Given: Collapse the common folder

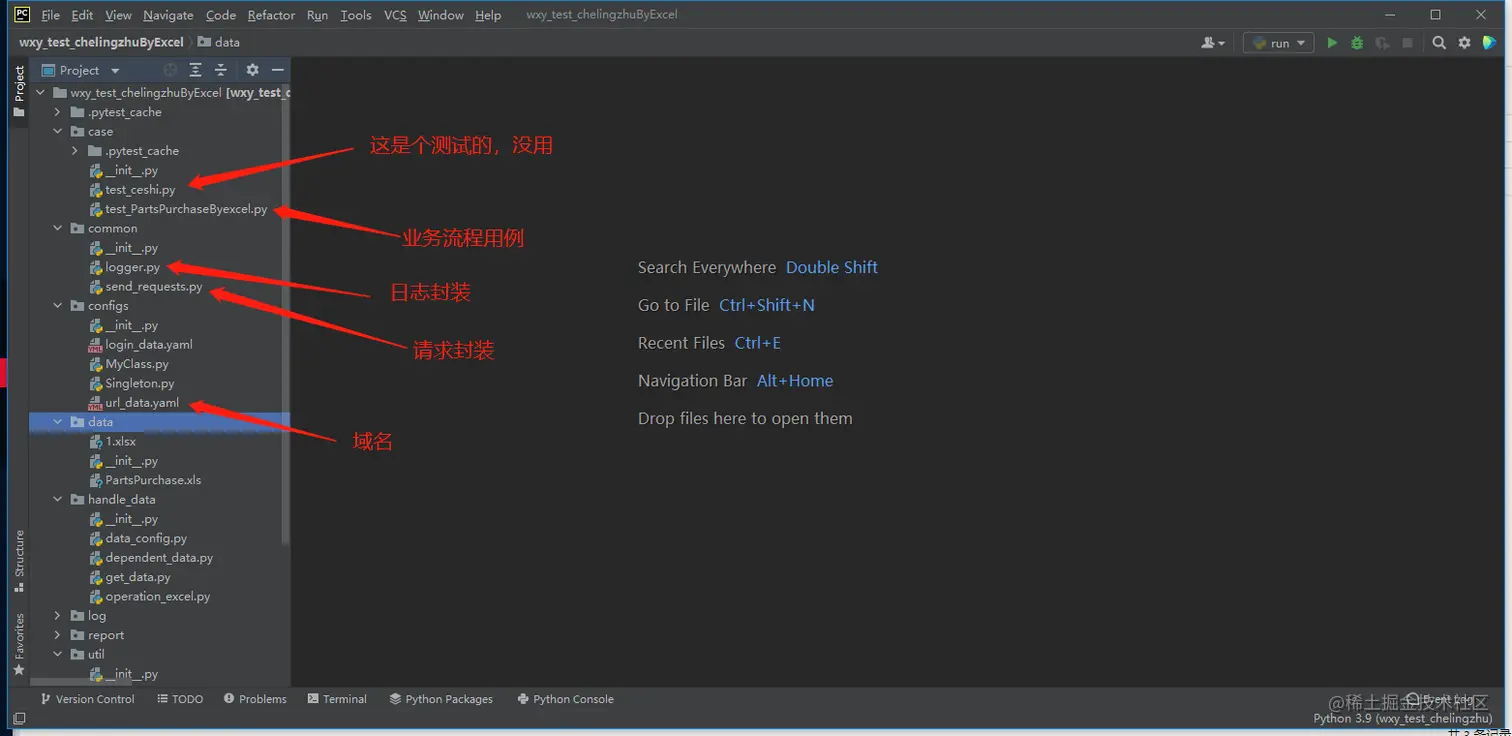Looking at the screenshot, I should click(x=58, y=228).
